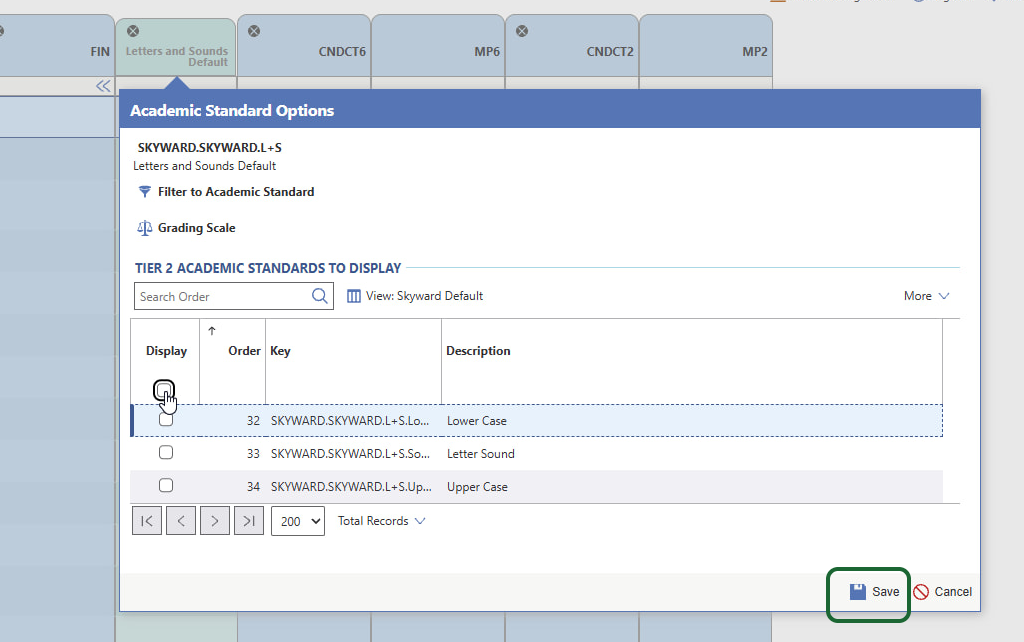This screenshot has width=1024, height=642.
Task: Toggle the select-all Display header checkbox
Action: pos(164,390)
